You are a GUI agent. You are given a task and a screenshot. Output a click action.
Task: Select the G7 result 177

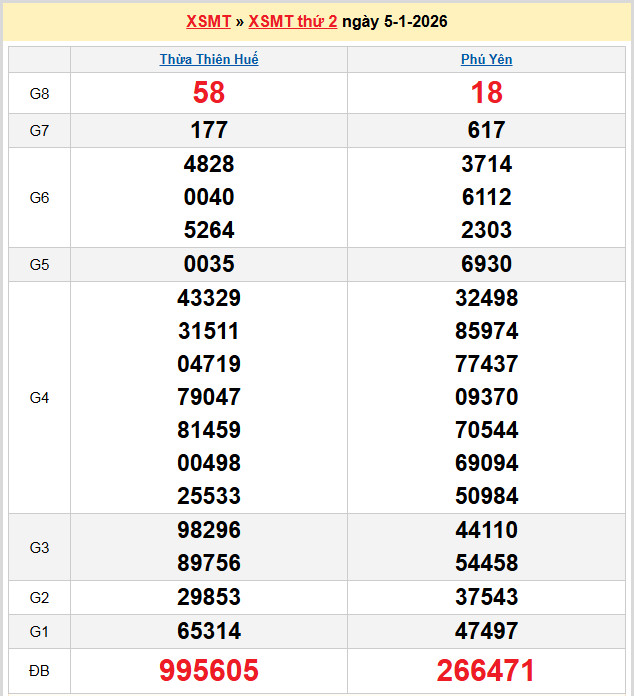(x=209, y=130)
